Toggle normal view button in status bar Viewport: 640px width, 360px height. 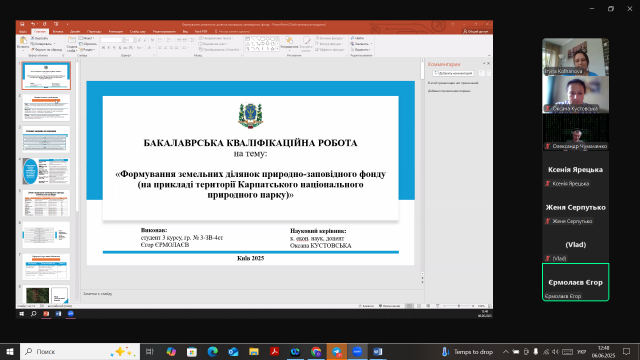point(409,306)
